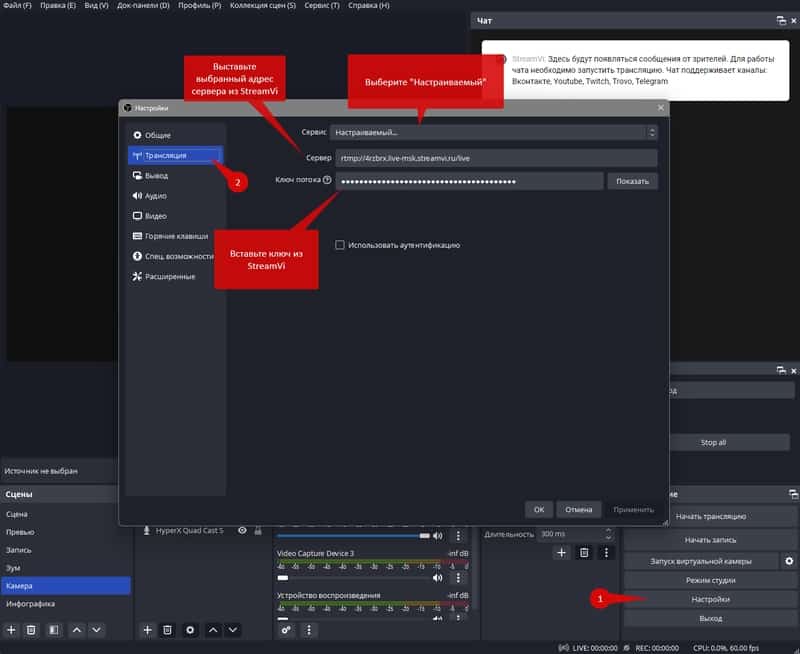The image size is (800, 654).
Task: Mute Устройство воспроизведения speaker icon
Action: [x=438, y=618]
